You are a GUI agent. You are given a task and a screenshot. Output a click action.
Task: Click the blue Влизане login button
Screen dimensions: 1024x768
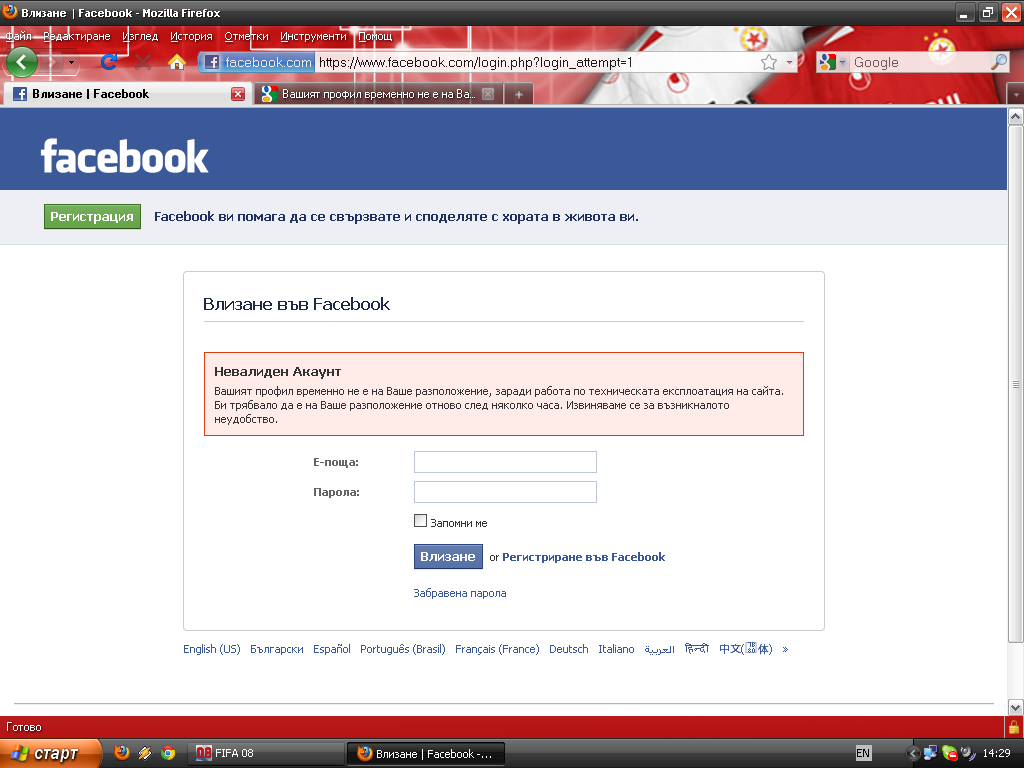tap(448, 556)
